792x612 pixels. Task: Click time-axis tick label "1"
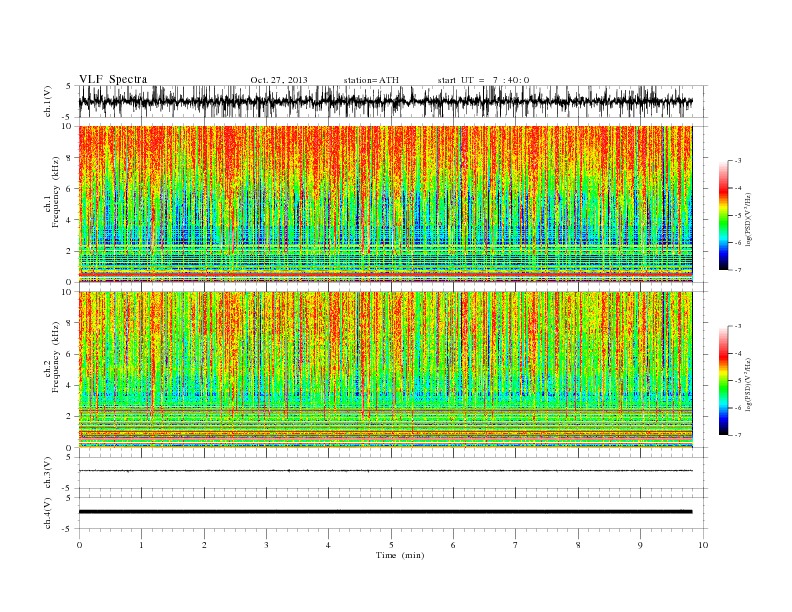coord(142,545)
